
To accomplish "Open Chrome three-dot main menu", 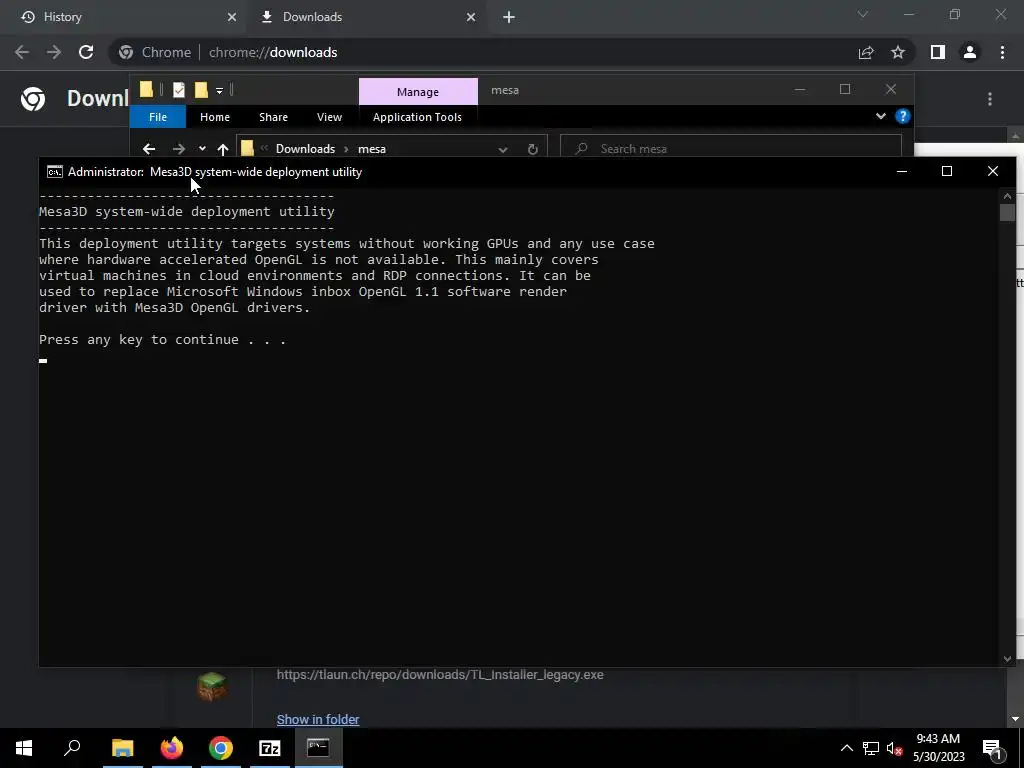I will pyautogui.click(x=1002, y=52).
